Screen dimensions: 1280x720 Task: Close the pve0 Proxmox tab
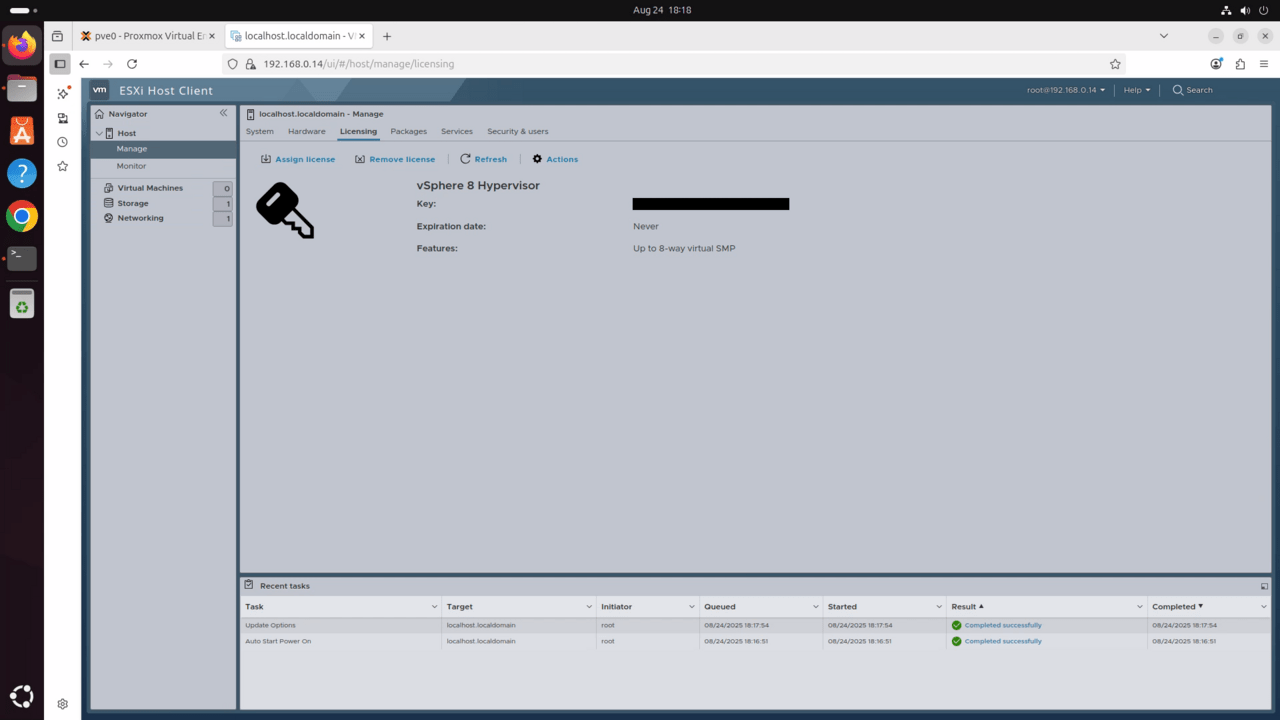pos(211,36)
